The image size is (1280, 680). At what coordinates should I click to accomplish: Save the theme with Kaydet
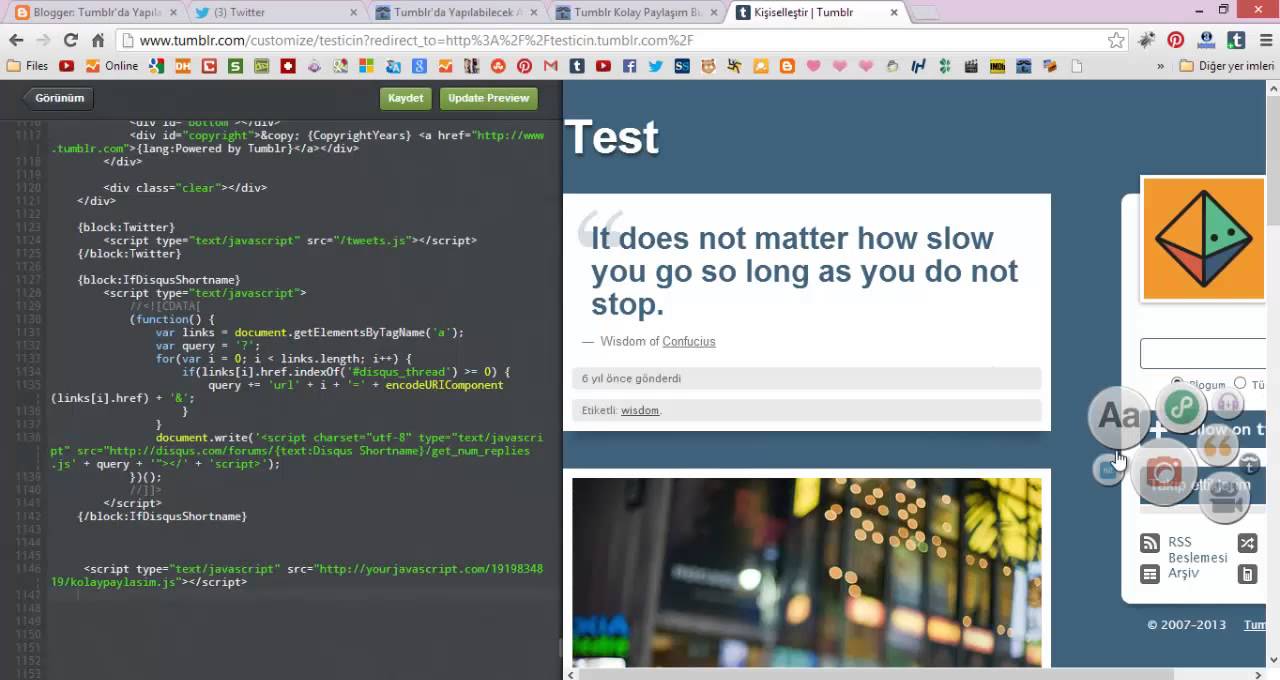click(405, 98)
